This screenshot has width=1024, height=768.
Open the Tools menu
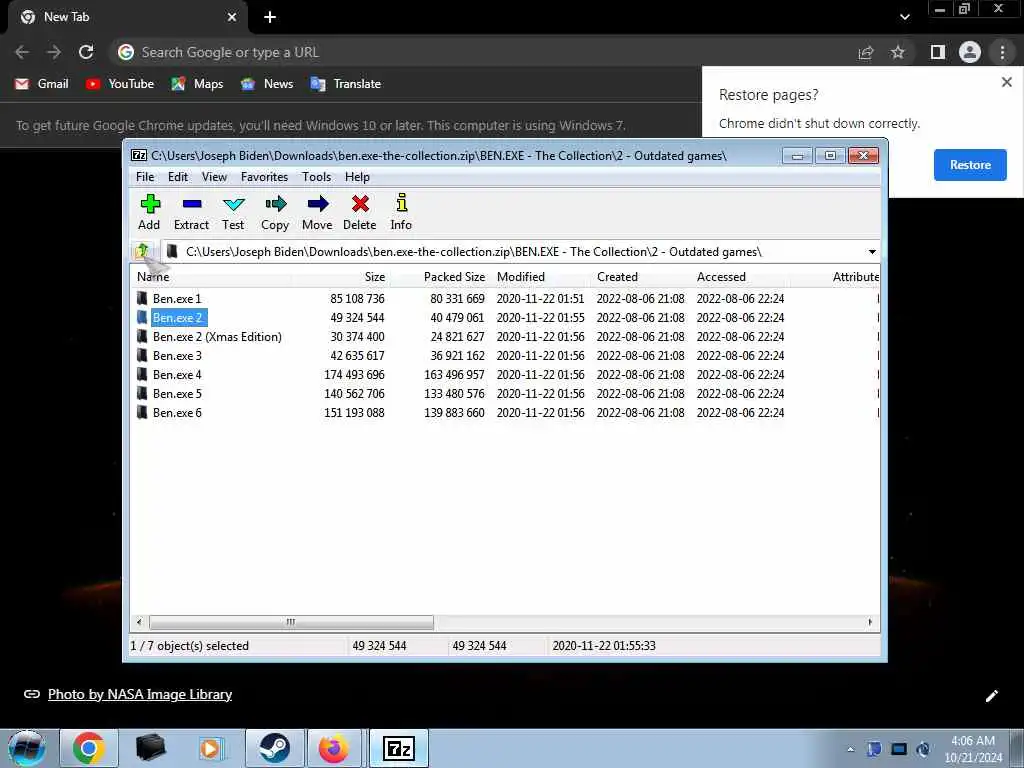[316, 177]
